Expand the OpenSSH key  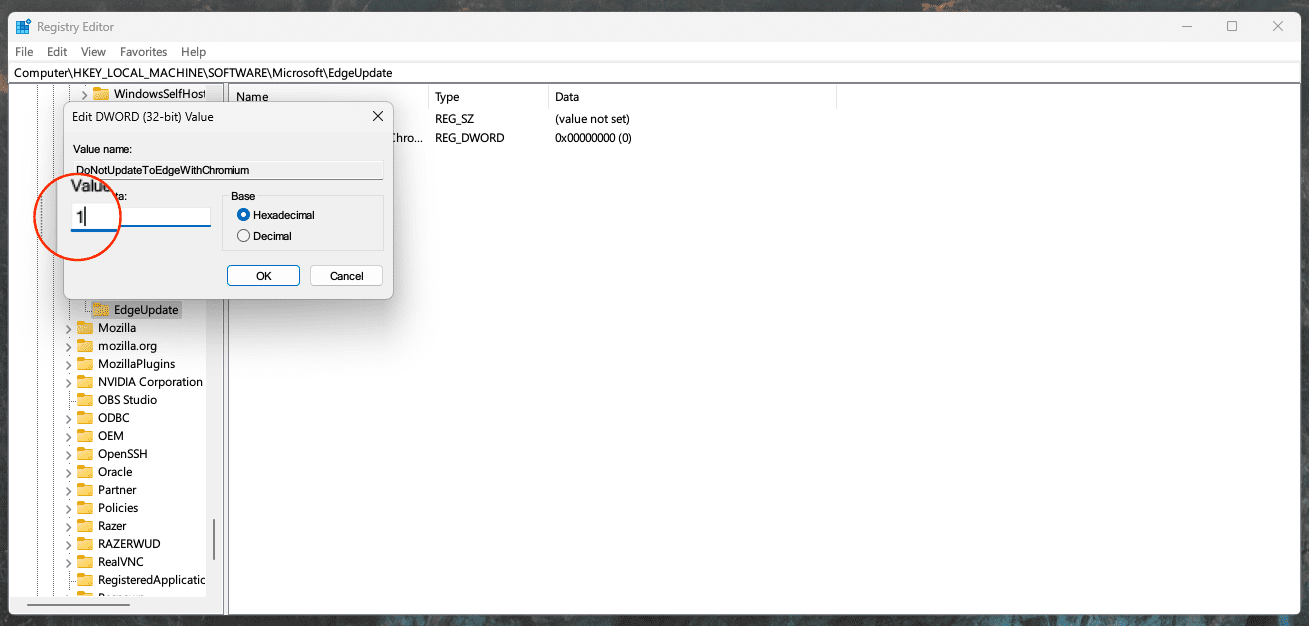(69, 454)
